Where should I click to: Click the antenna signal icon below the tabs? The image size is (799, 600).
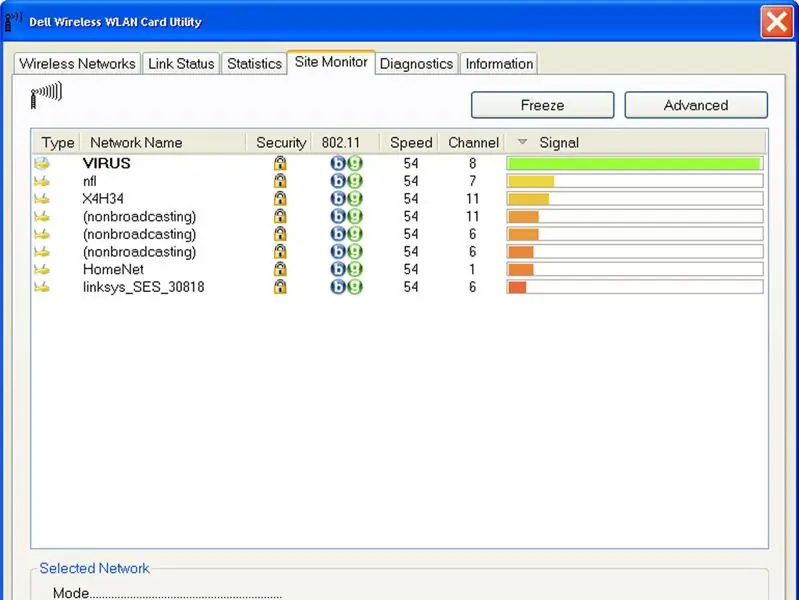(46, 95)
